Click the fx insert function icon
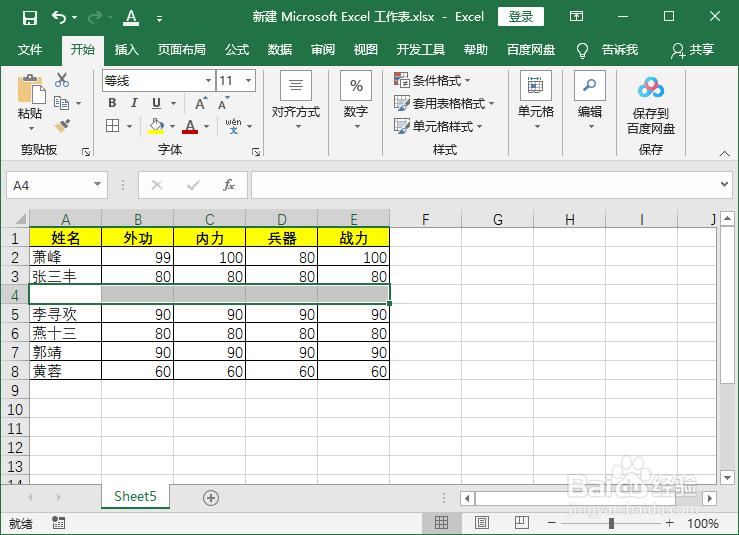The image size is (739, 535). (x=229, y=185)
